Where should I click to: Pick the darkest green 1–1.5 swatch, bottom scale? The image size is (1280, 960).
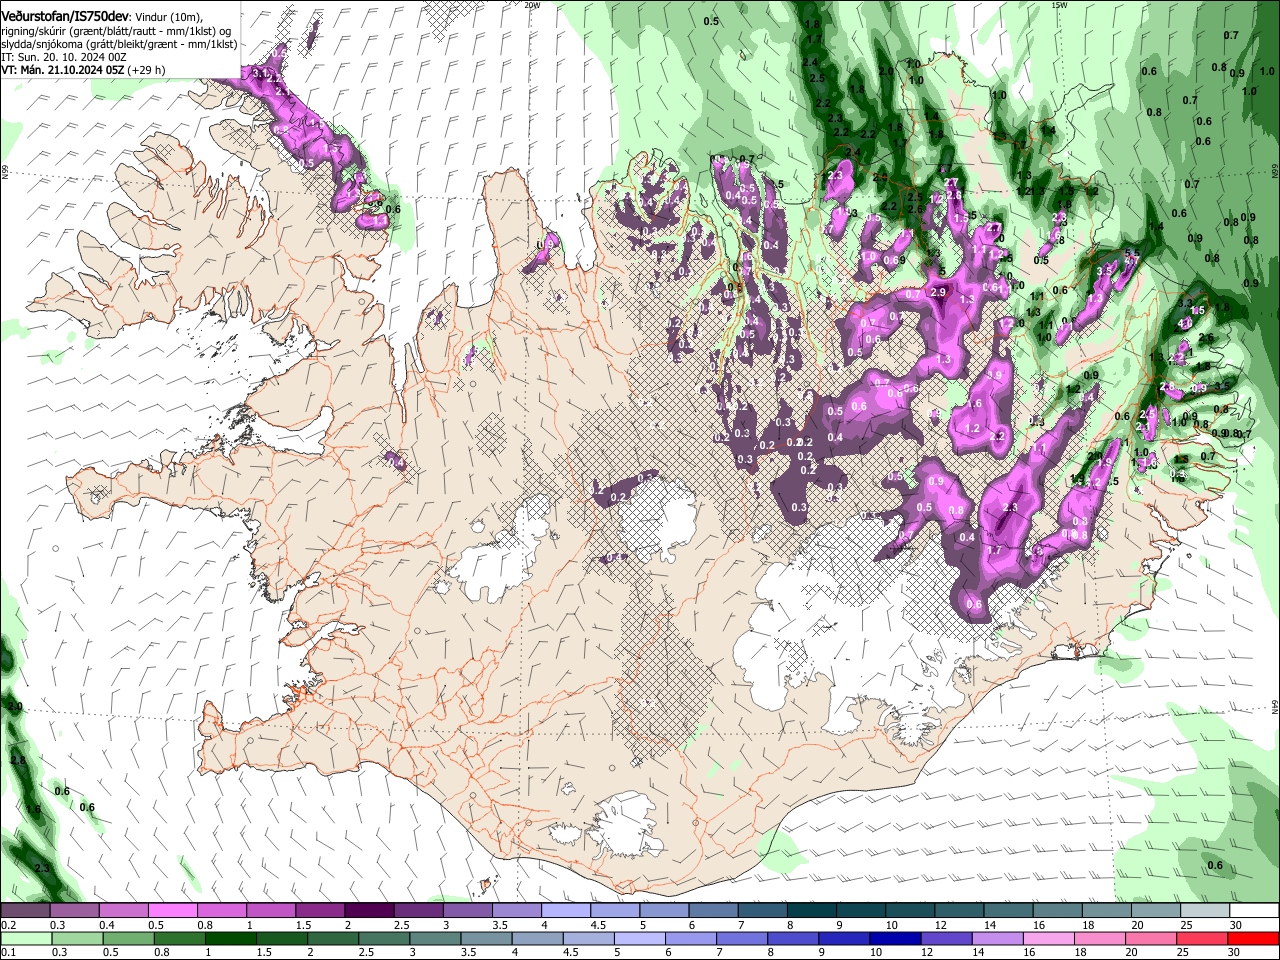pos(230,938)
